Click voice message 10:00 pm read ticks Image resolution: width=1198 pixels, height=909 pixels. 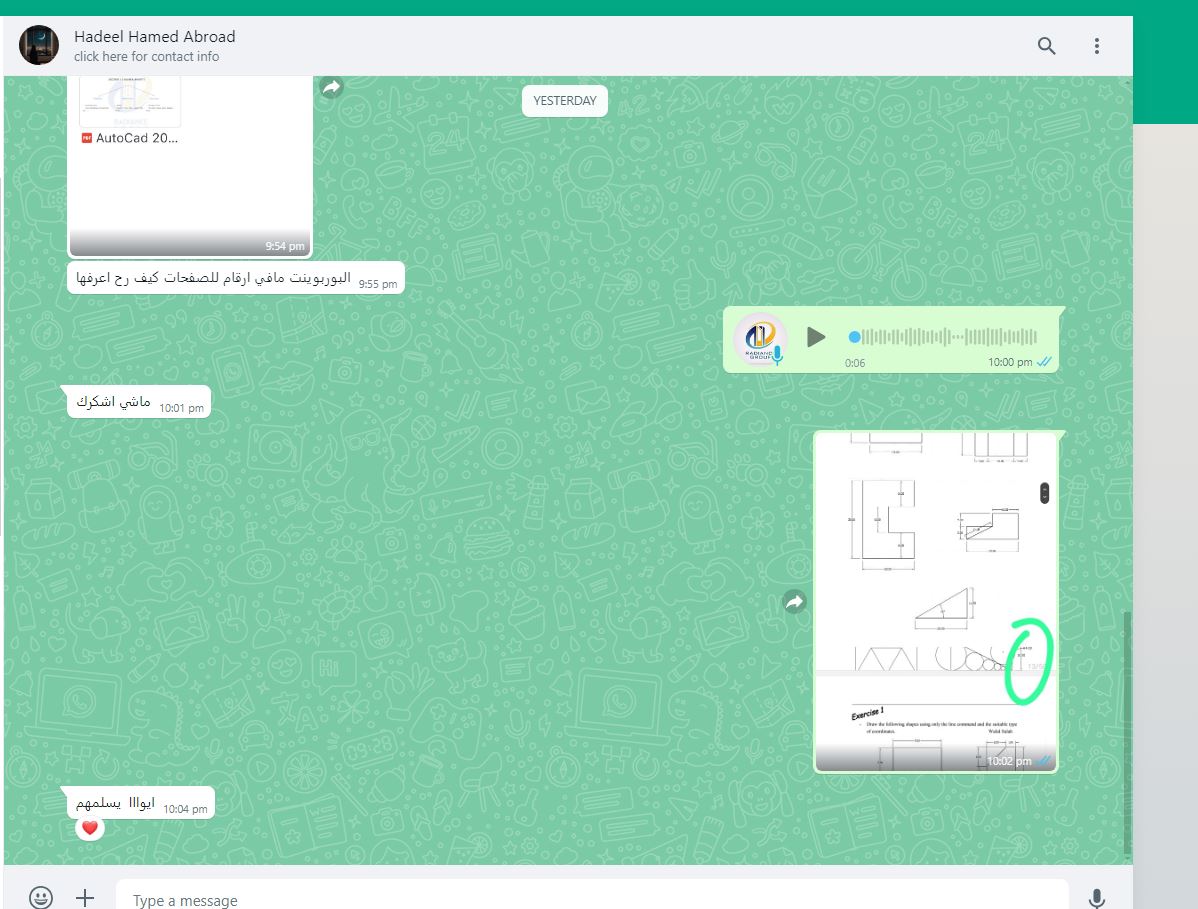click(x=1044, y=362)
